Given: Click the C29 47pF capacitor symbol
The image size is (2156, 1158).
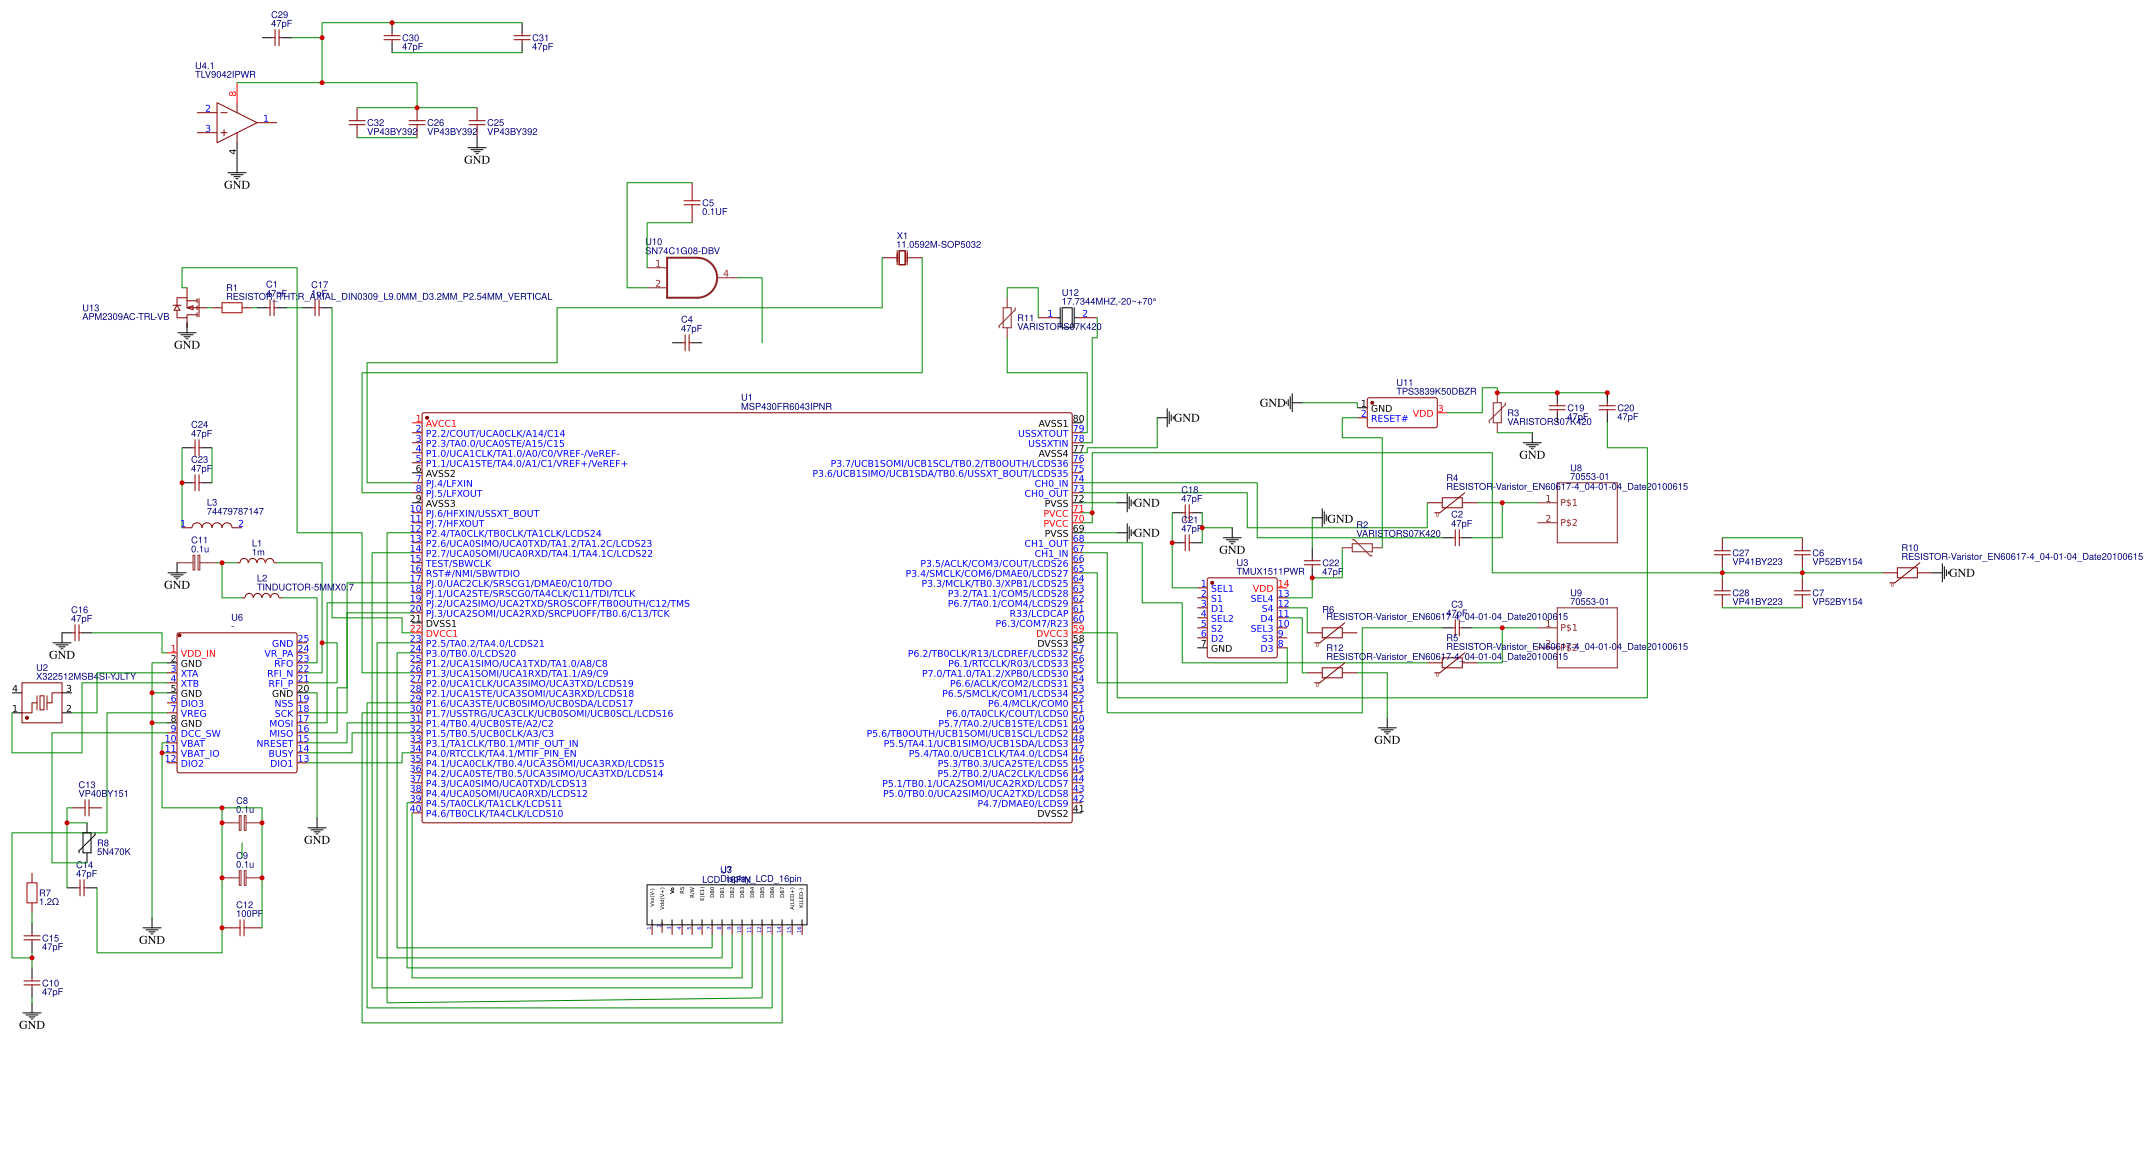Looking at the screenshot, I should click(277, 38).
